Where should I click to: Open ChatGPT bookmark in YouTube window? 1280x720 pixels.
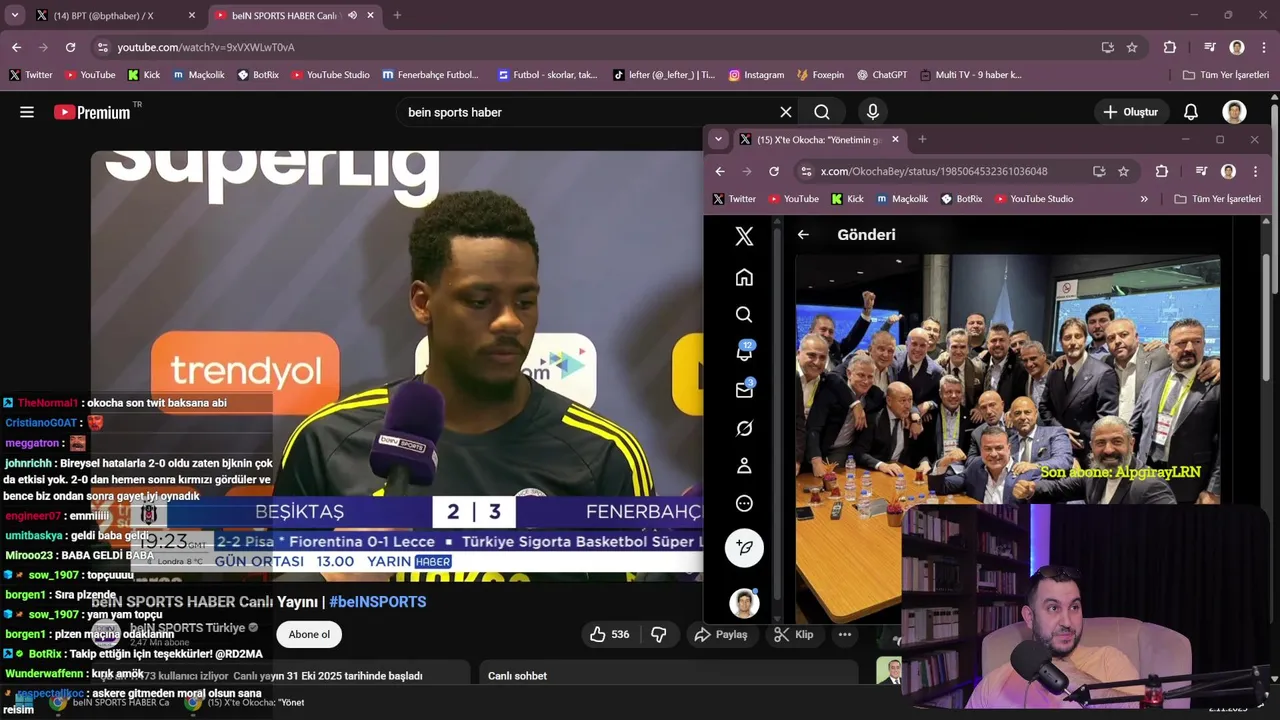pos(881,75)
